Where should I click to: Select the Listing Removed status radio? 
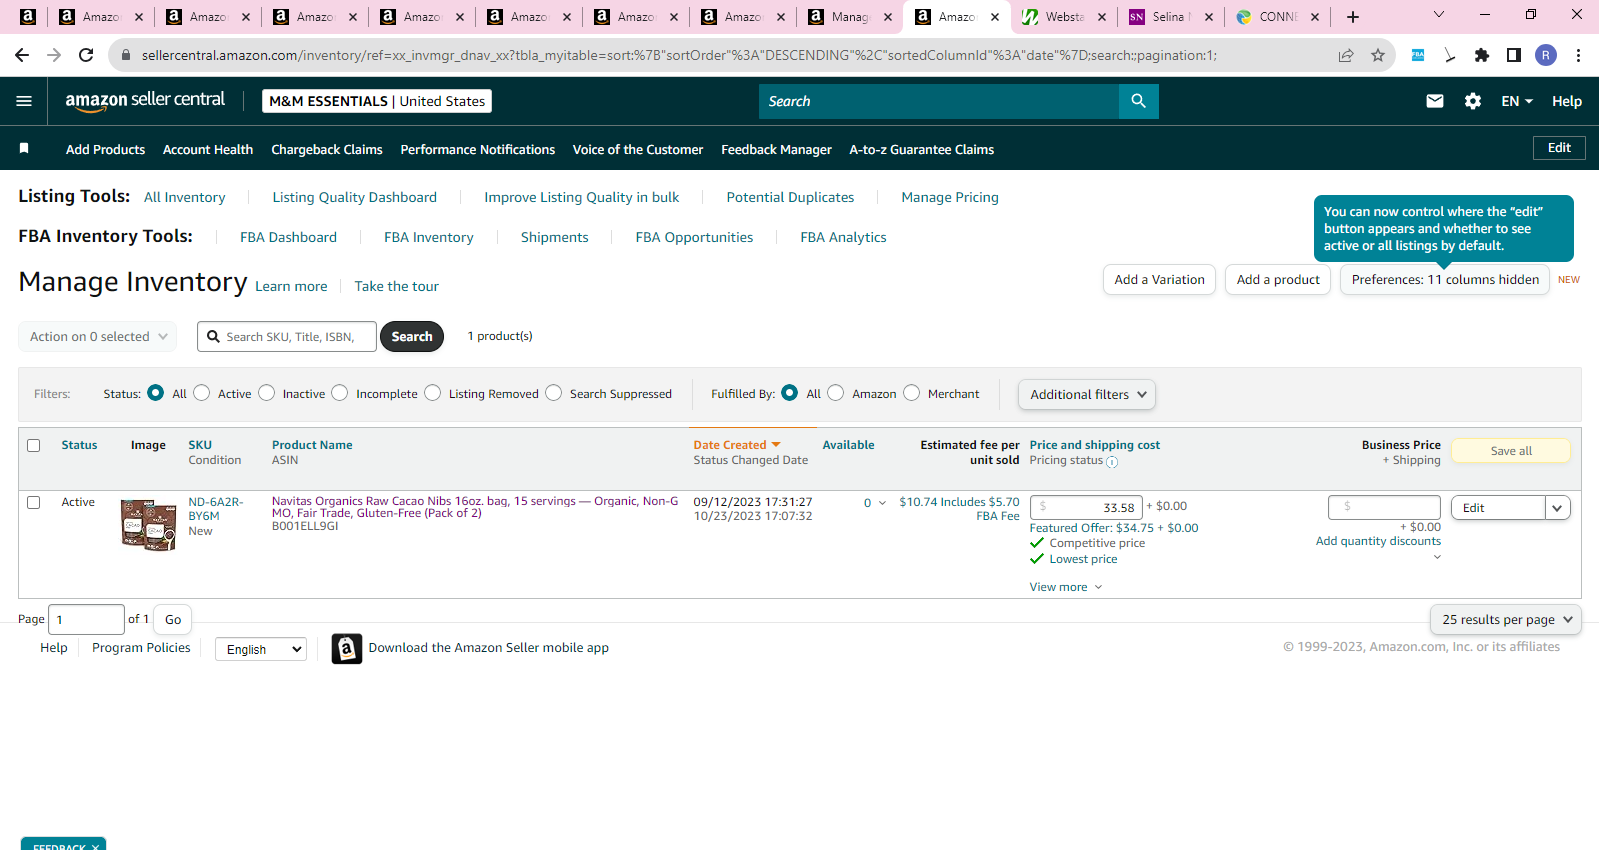pyautogui.click(x=433, y=393)
